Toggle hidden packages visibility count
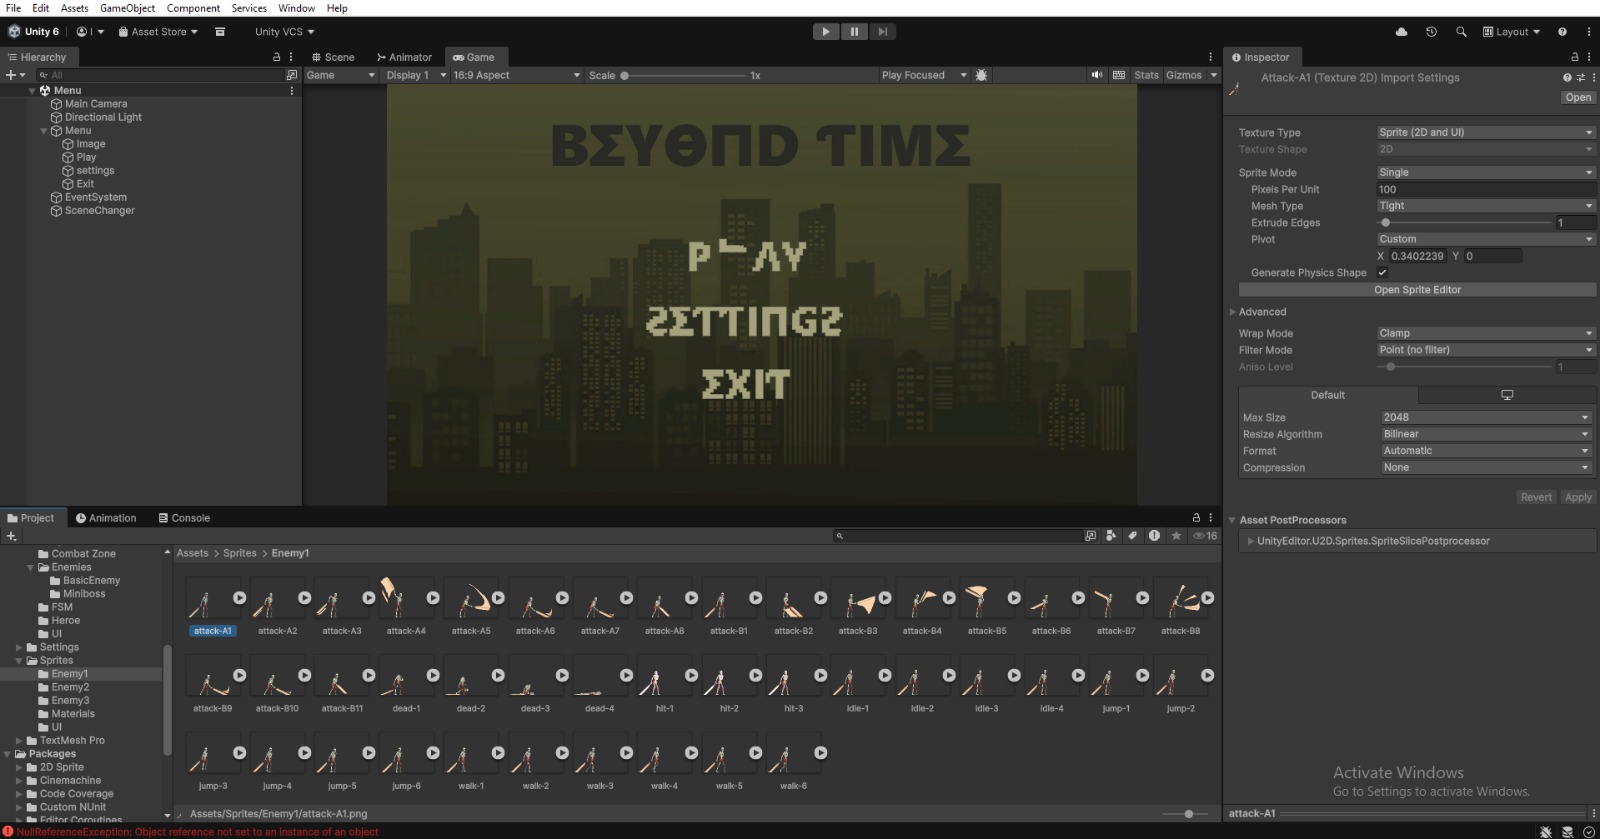The width and height of the screenshot is (1600, 839). [1205, 536]
